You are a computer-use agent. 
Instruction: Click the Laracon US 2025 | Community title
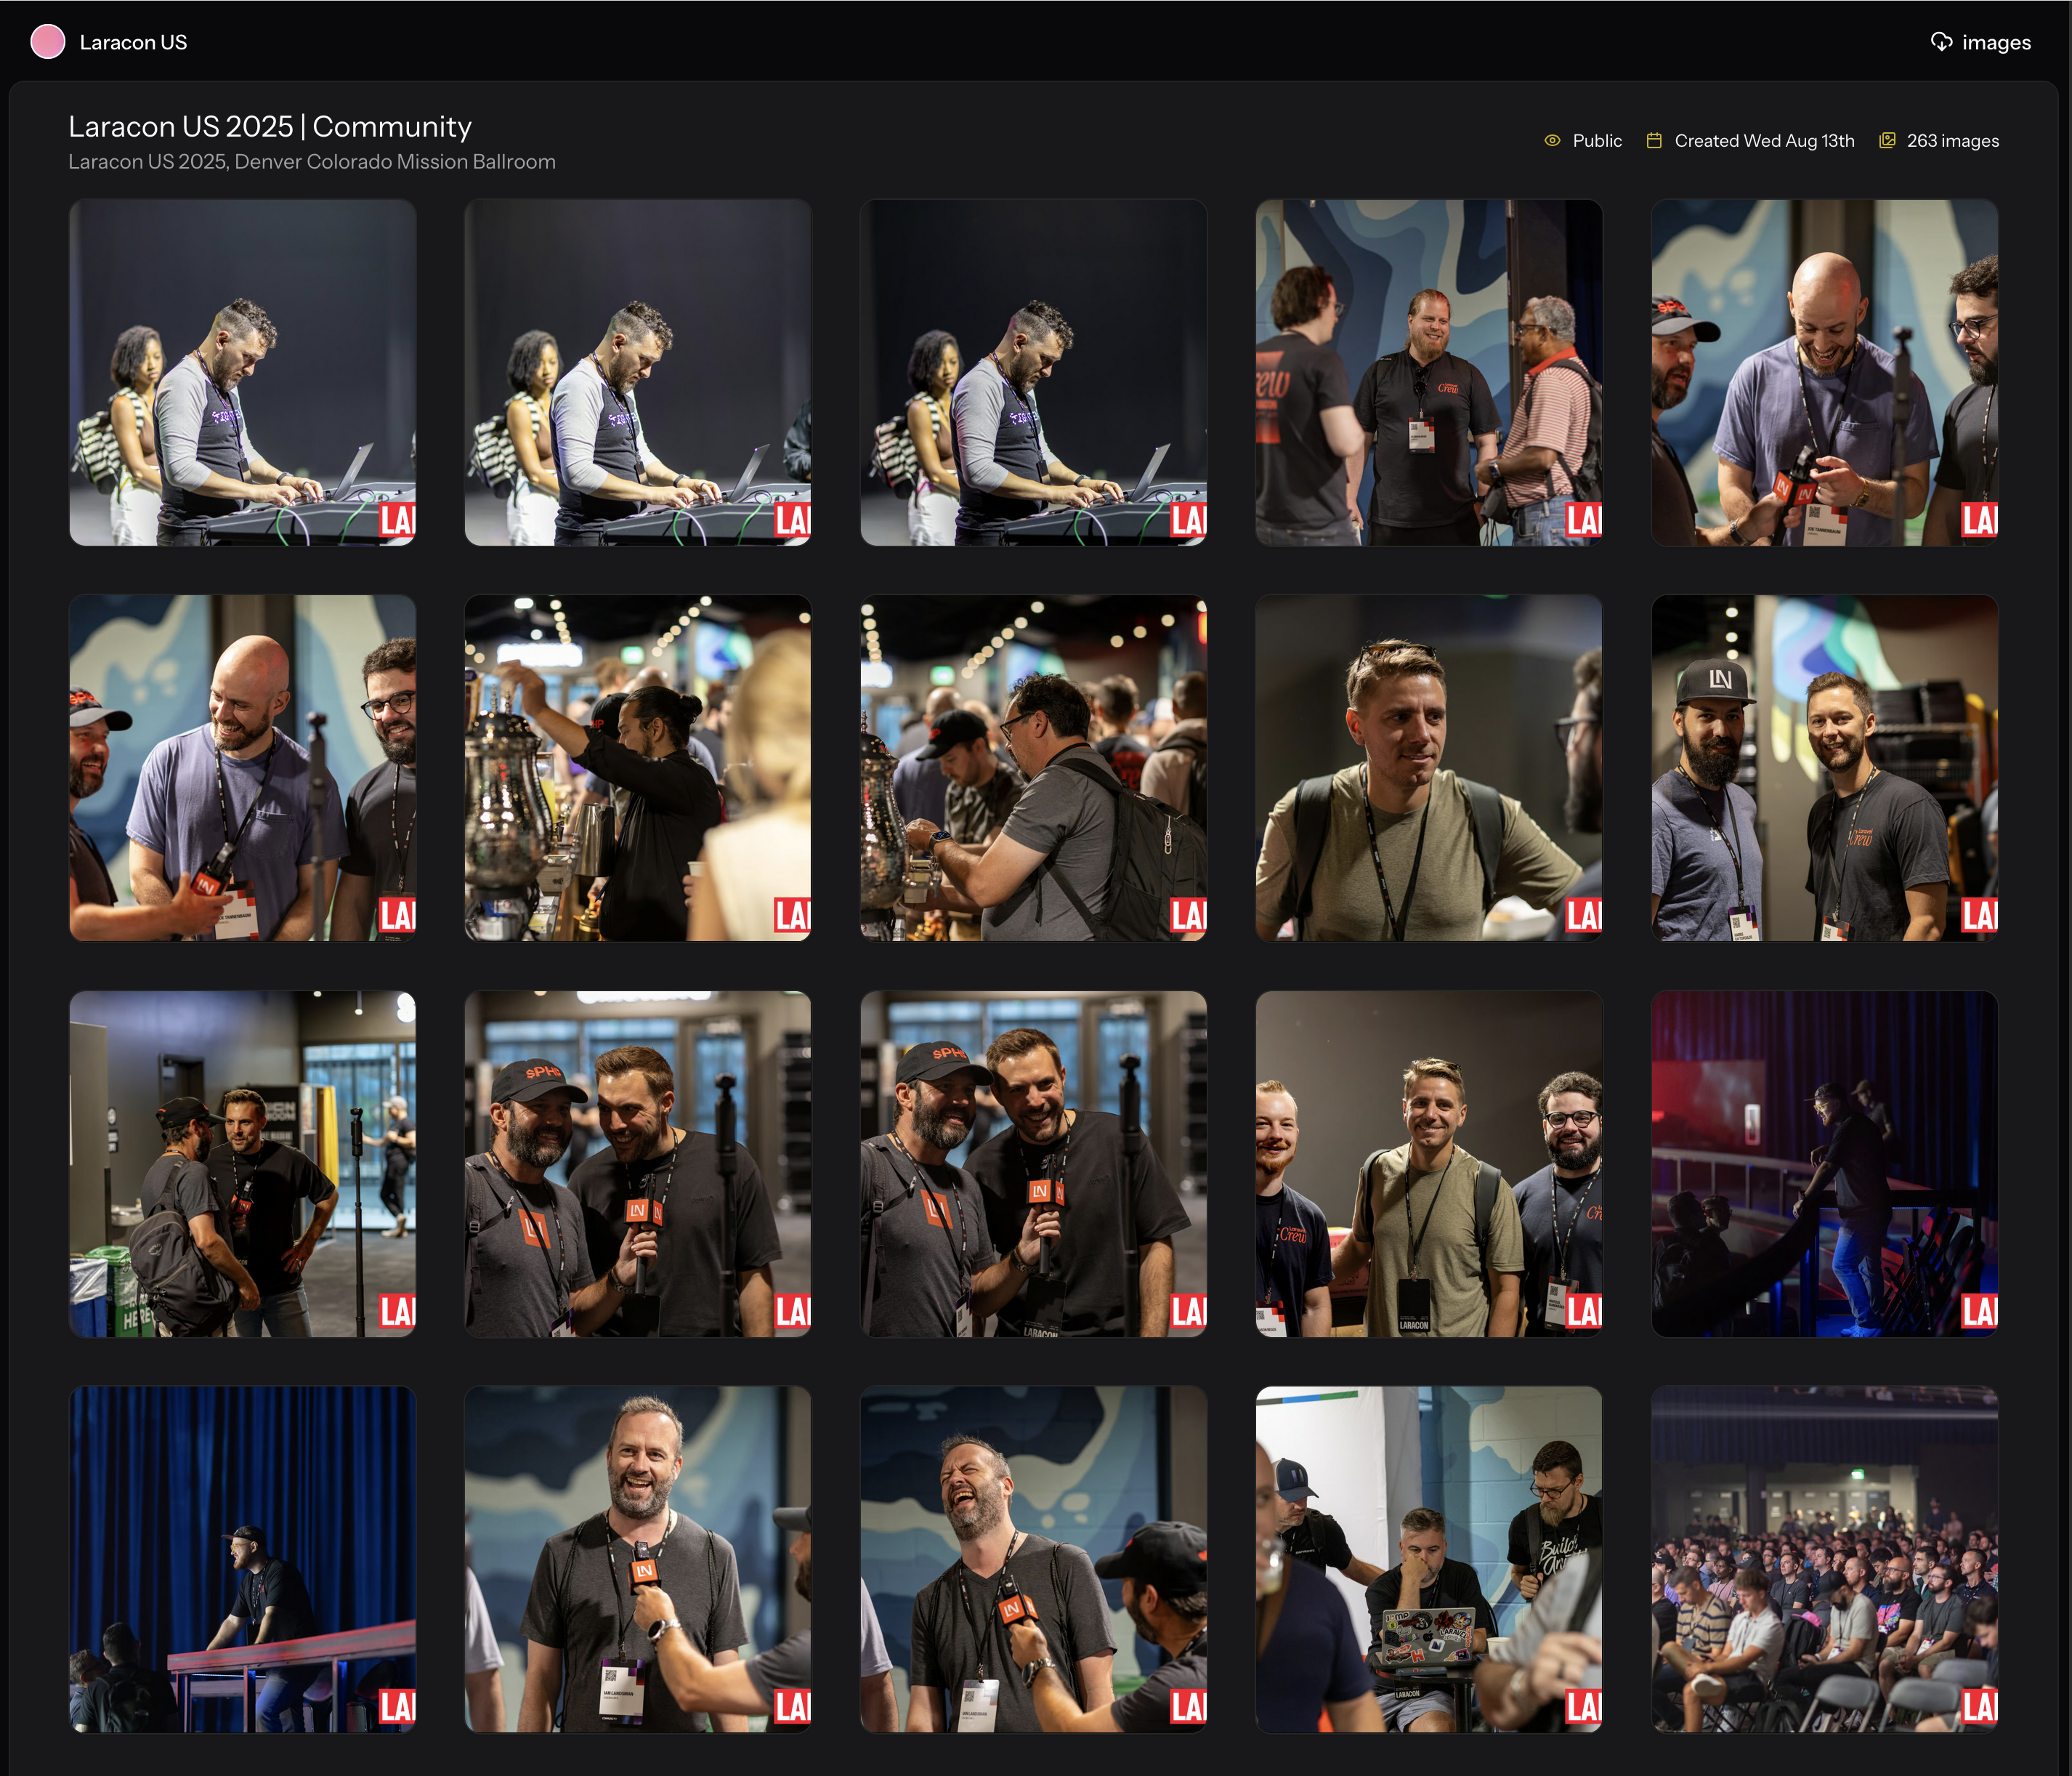(270, 127)
